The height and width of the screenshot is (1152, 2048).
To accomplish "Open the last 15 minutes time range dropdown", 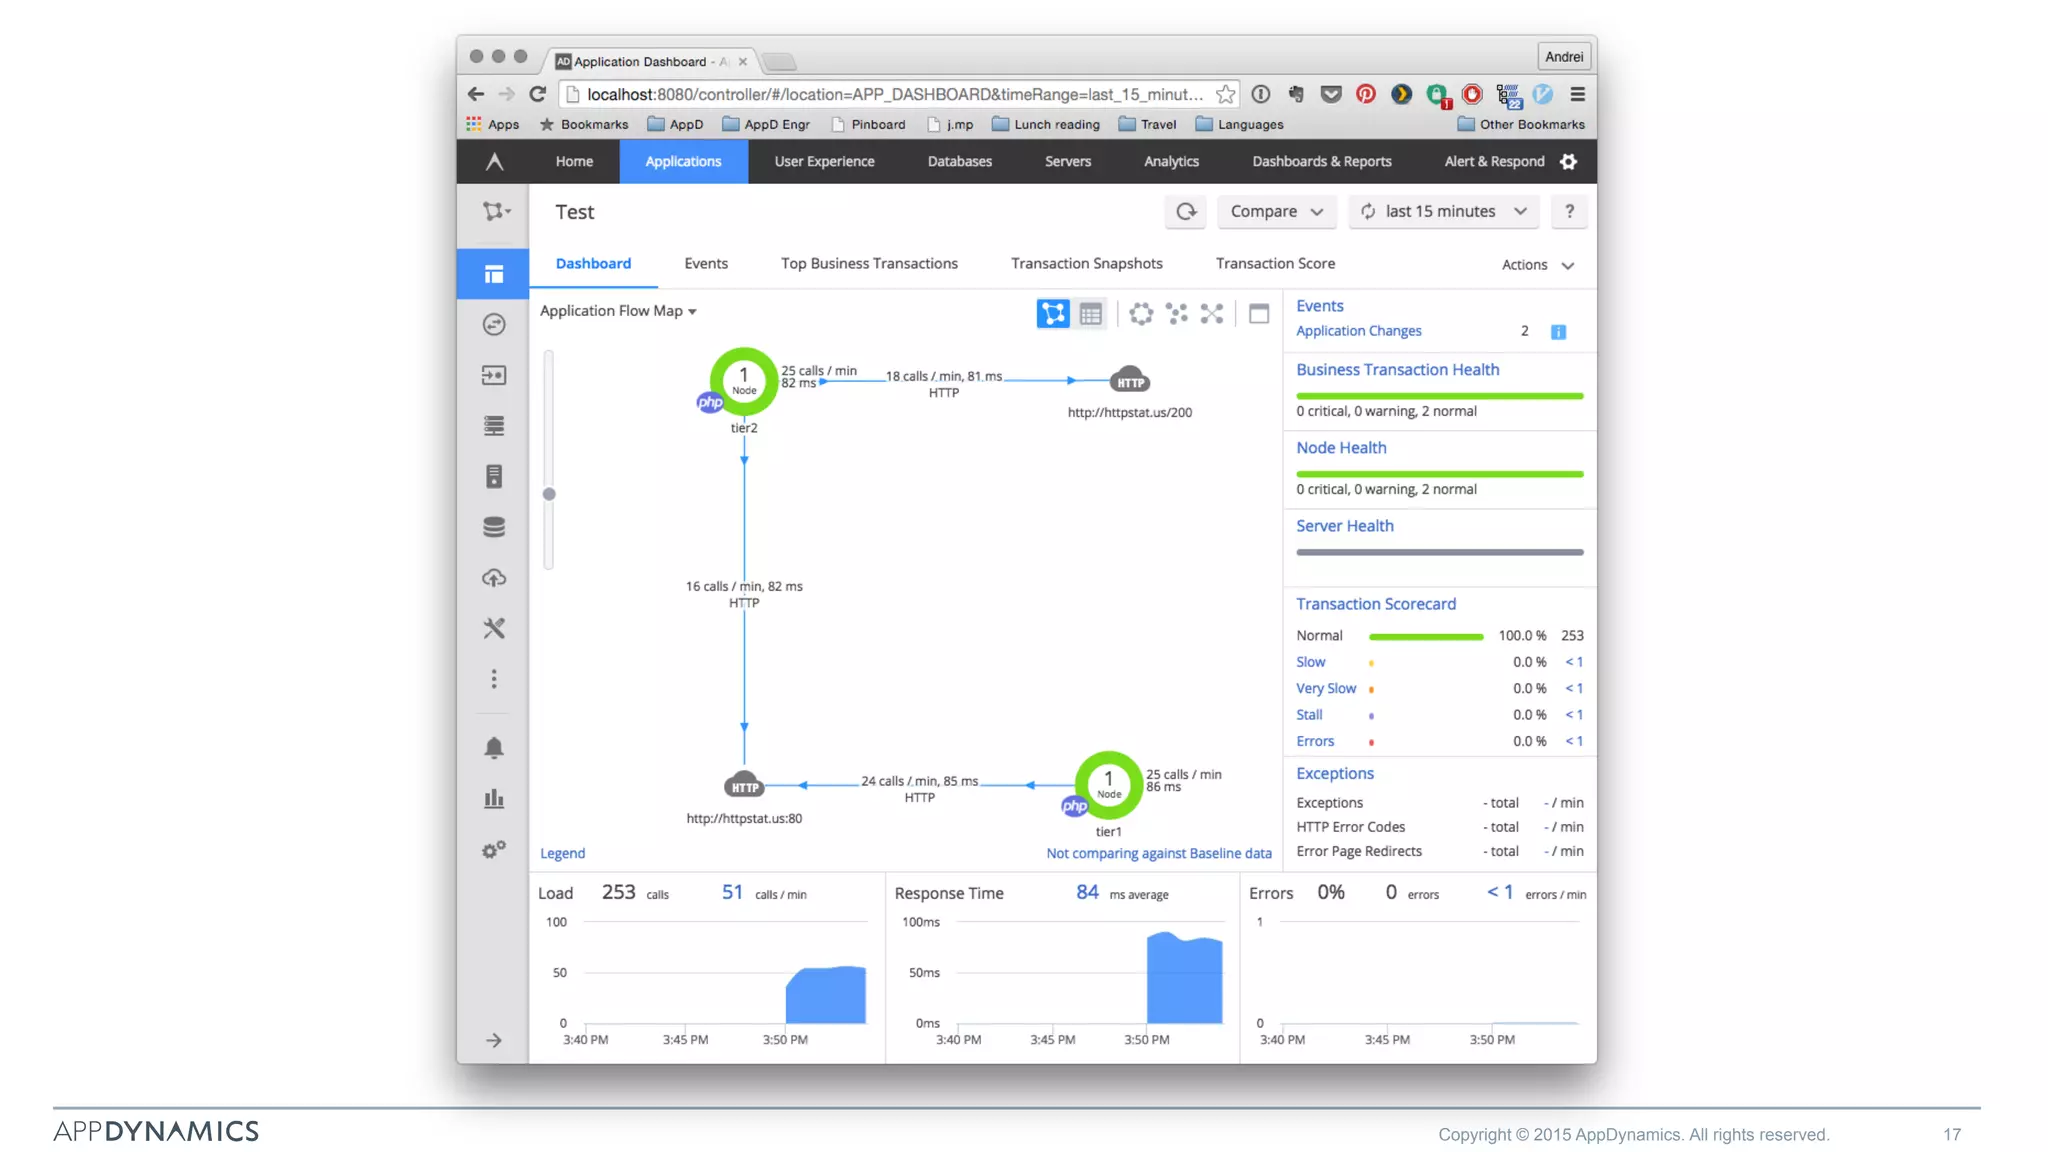I will point(1444,211).
